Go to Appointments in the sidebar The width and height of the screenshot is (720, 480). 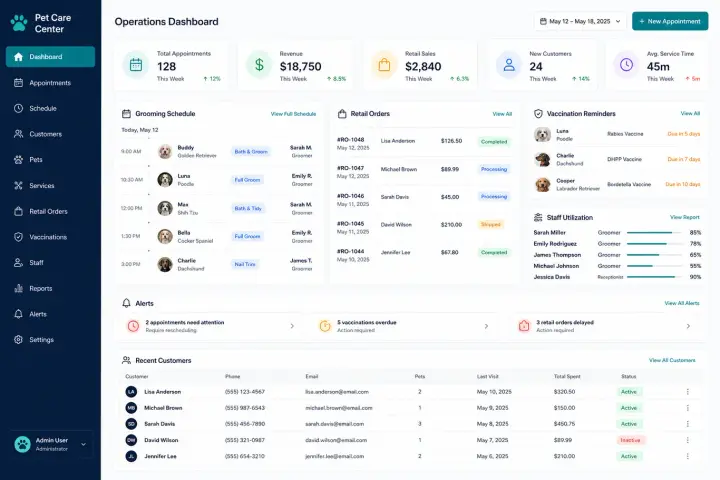point(51,83)
